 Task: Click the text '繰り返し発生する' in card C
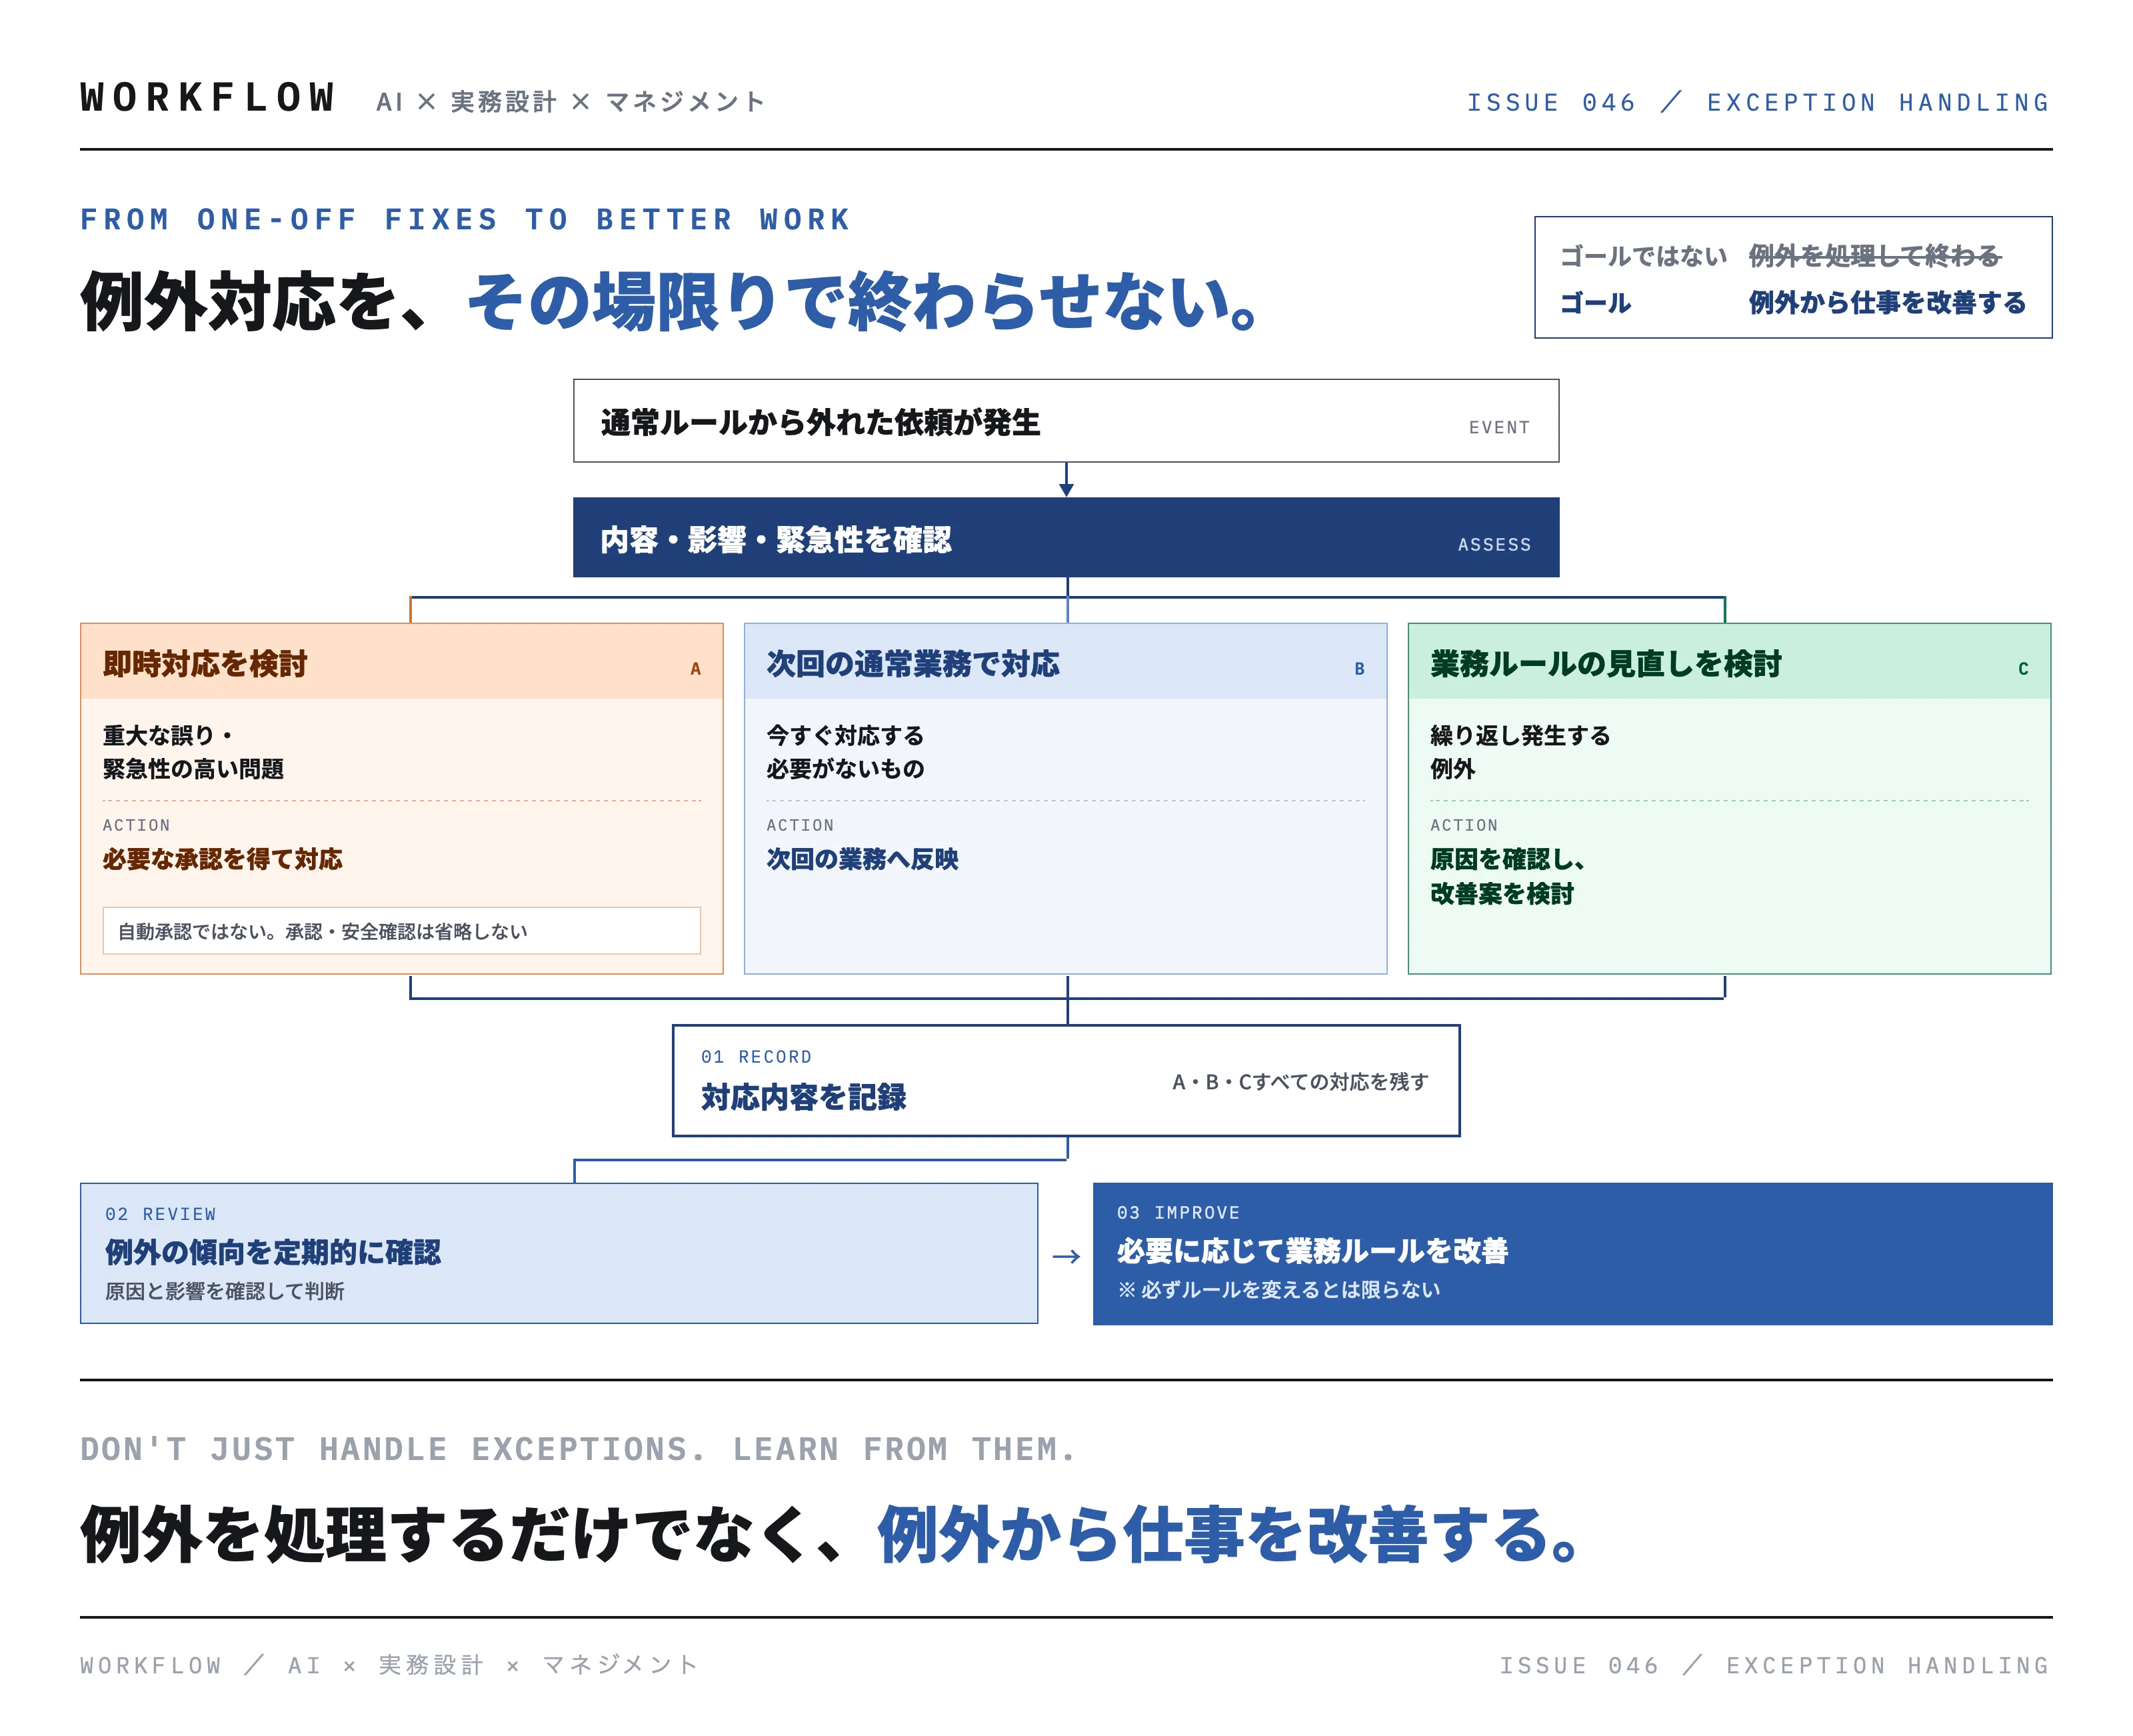tap(1520, 735)
